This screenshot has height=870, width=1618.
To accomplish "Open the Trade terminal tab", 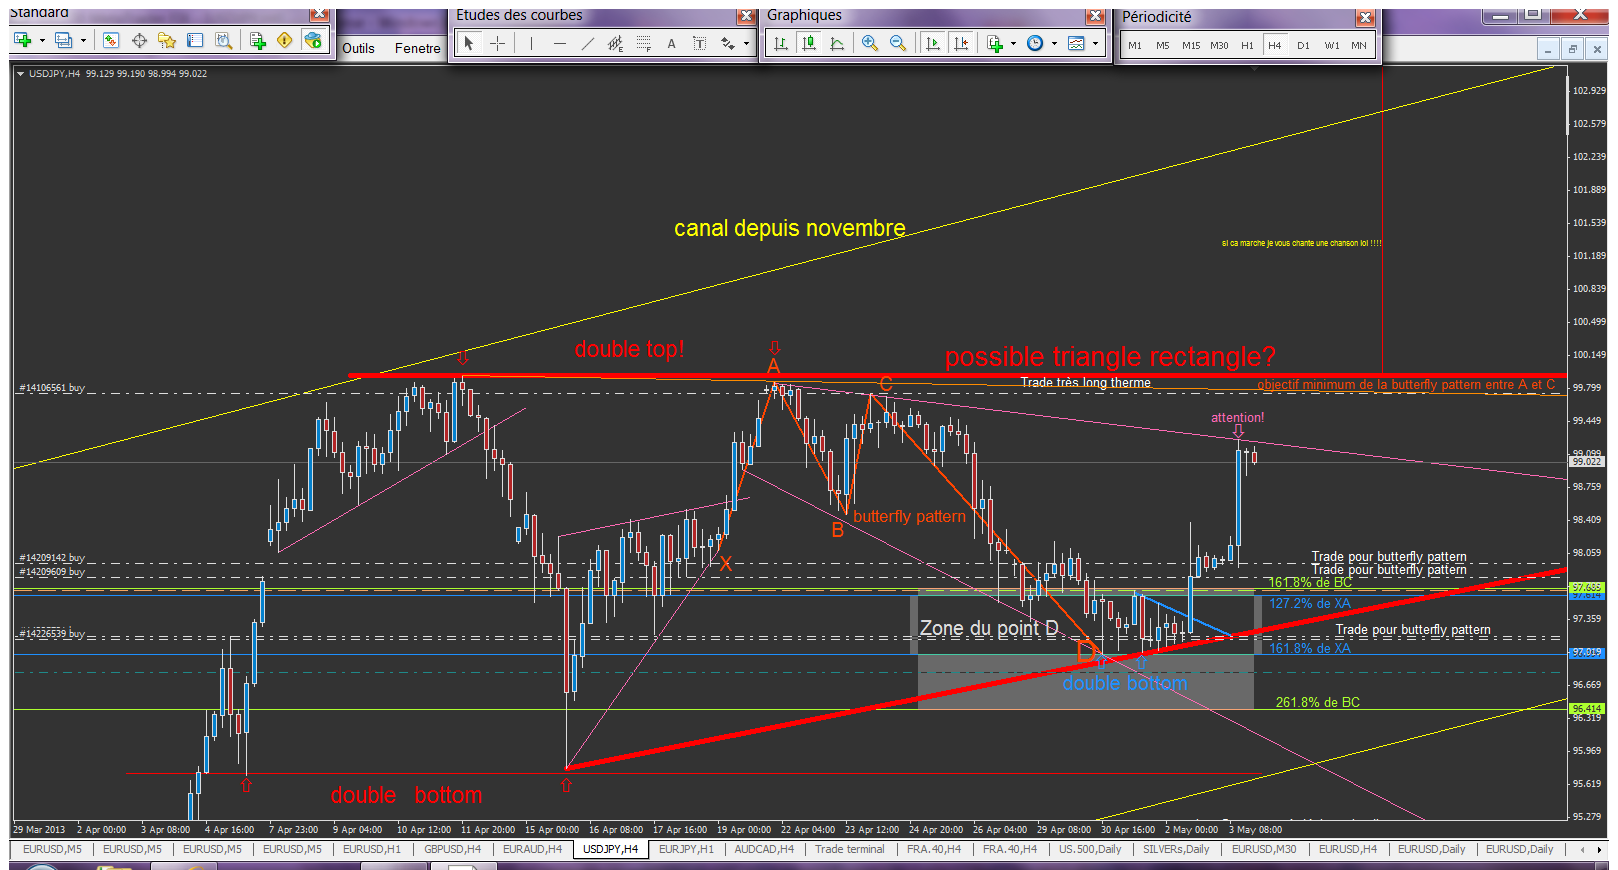I will [850, 849].
